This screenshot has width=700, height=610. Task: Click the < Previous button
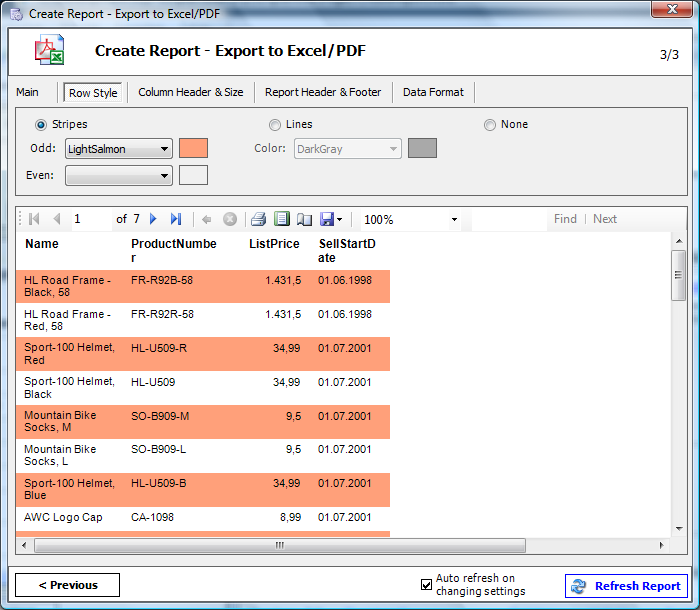[x=67, y=585]
